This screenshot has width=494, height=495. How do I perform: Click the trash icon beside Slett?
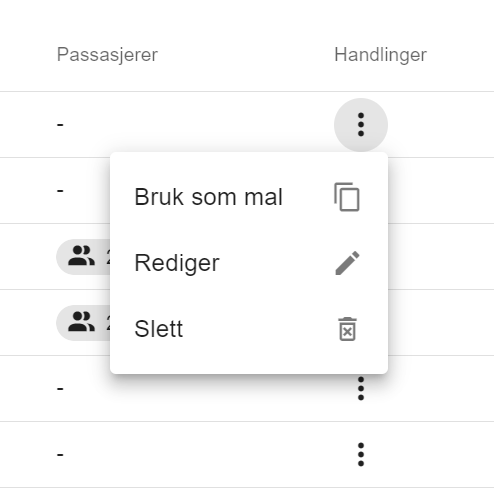click(347, 329)
